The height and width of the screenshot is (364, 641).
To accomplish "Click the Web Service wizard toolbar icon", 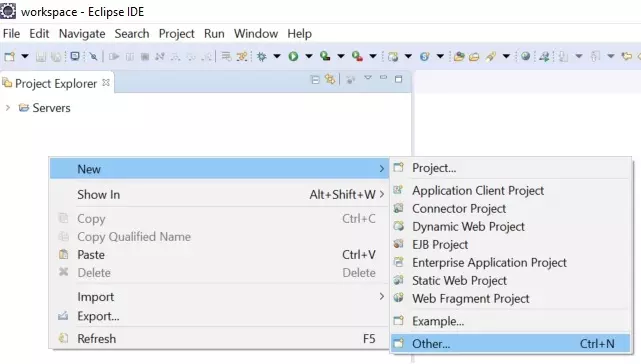I will [424, 56].
